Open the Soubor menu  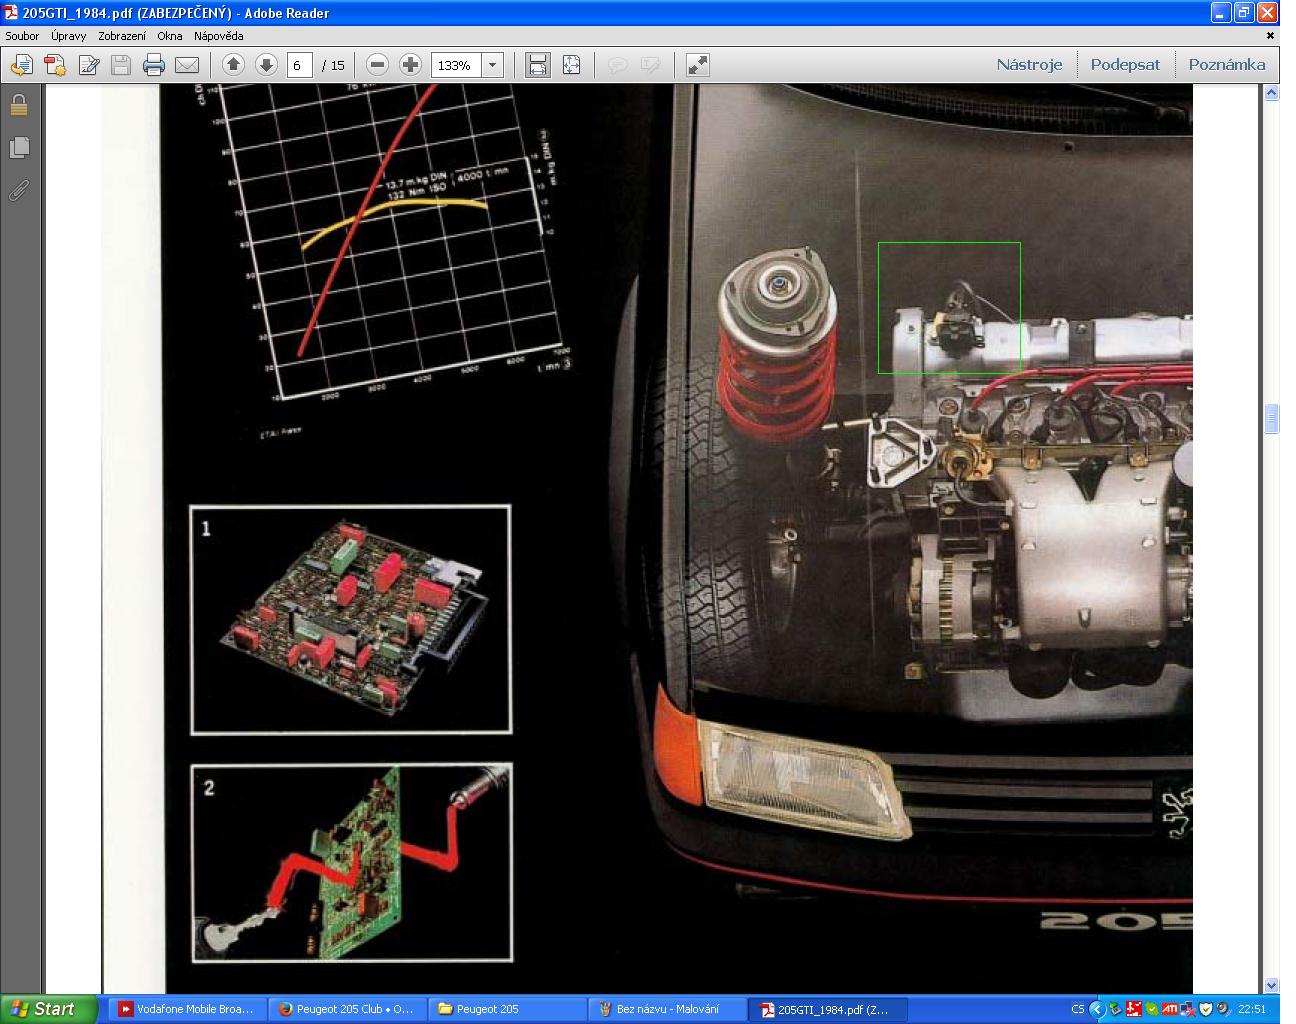(22, 36)
